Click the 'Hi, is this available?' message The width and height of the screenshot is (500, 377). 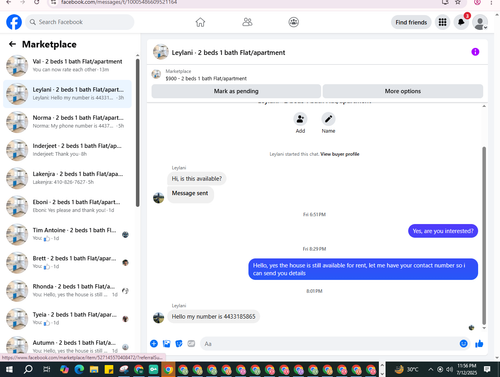click(197, 179)
